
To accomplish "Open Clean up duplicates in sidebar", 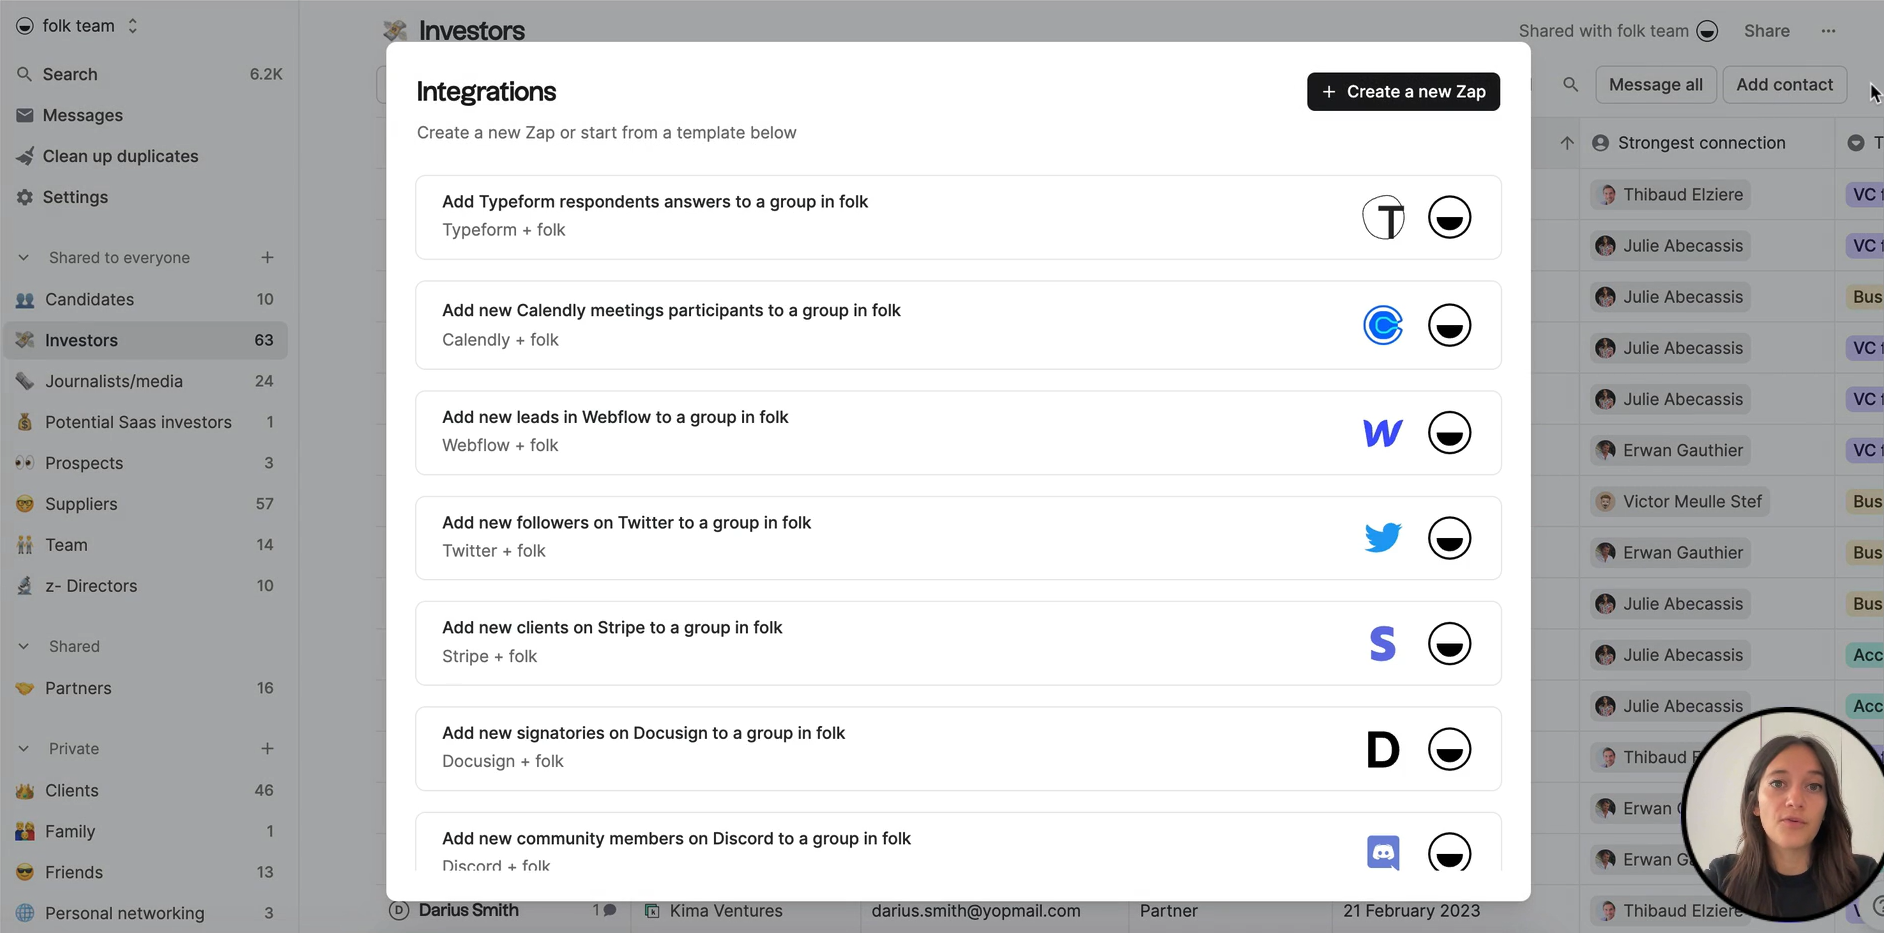I will click(120, 156).
